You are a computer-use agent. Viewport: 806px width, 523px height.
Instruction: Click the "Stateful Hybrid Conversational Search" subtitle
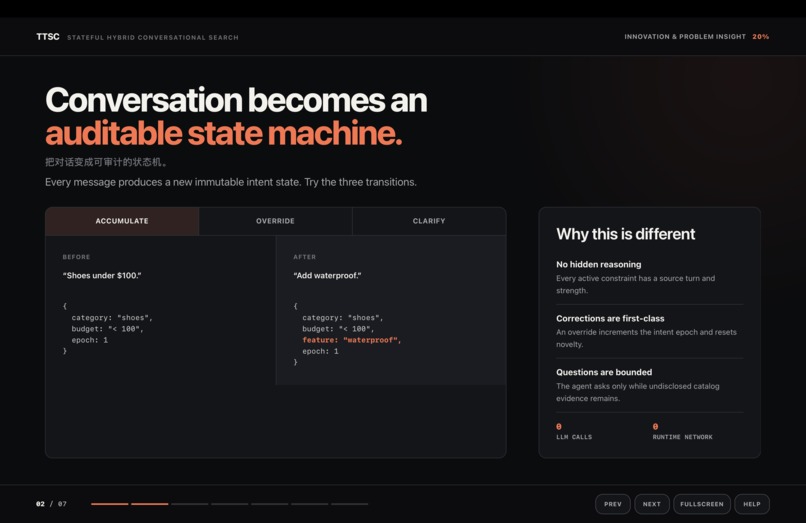[153, 38]
